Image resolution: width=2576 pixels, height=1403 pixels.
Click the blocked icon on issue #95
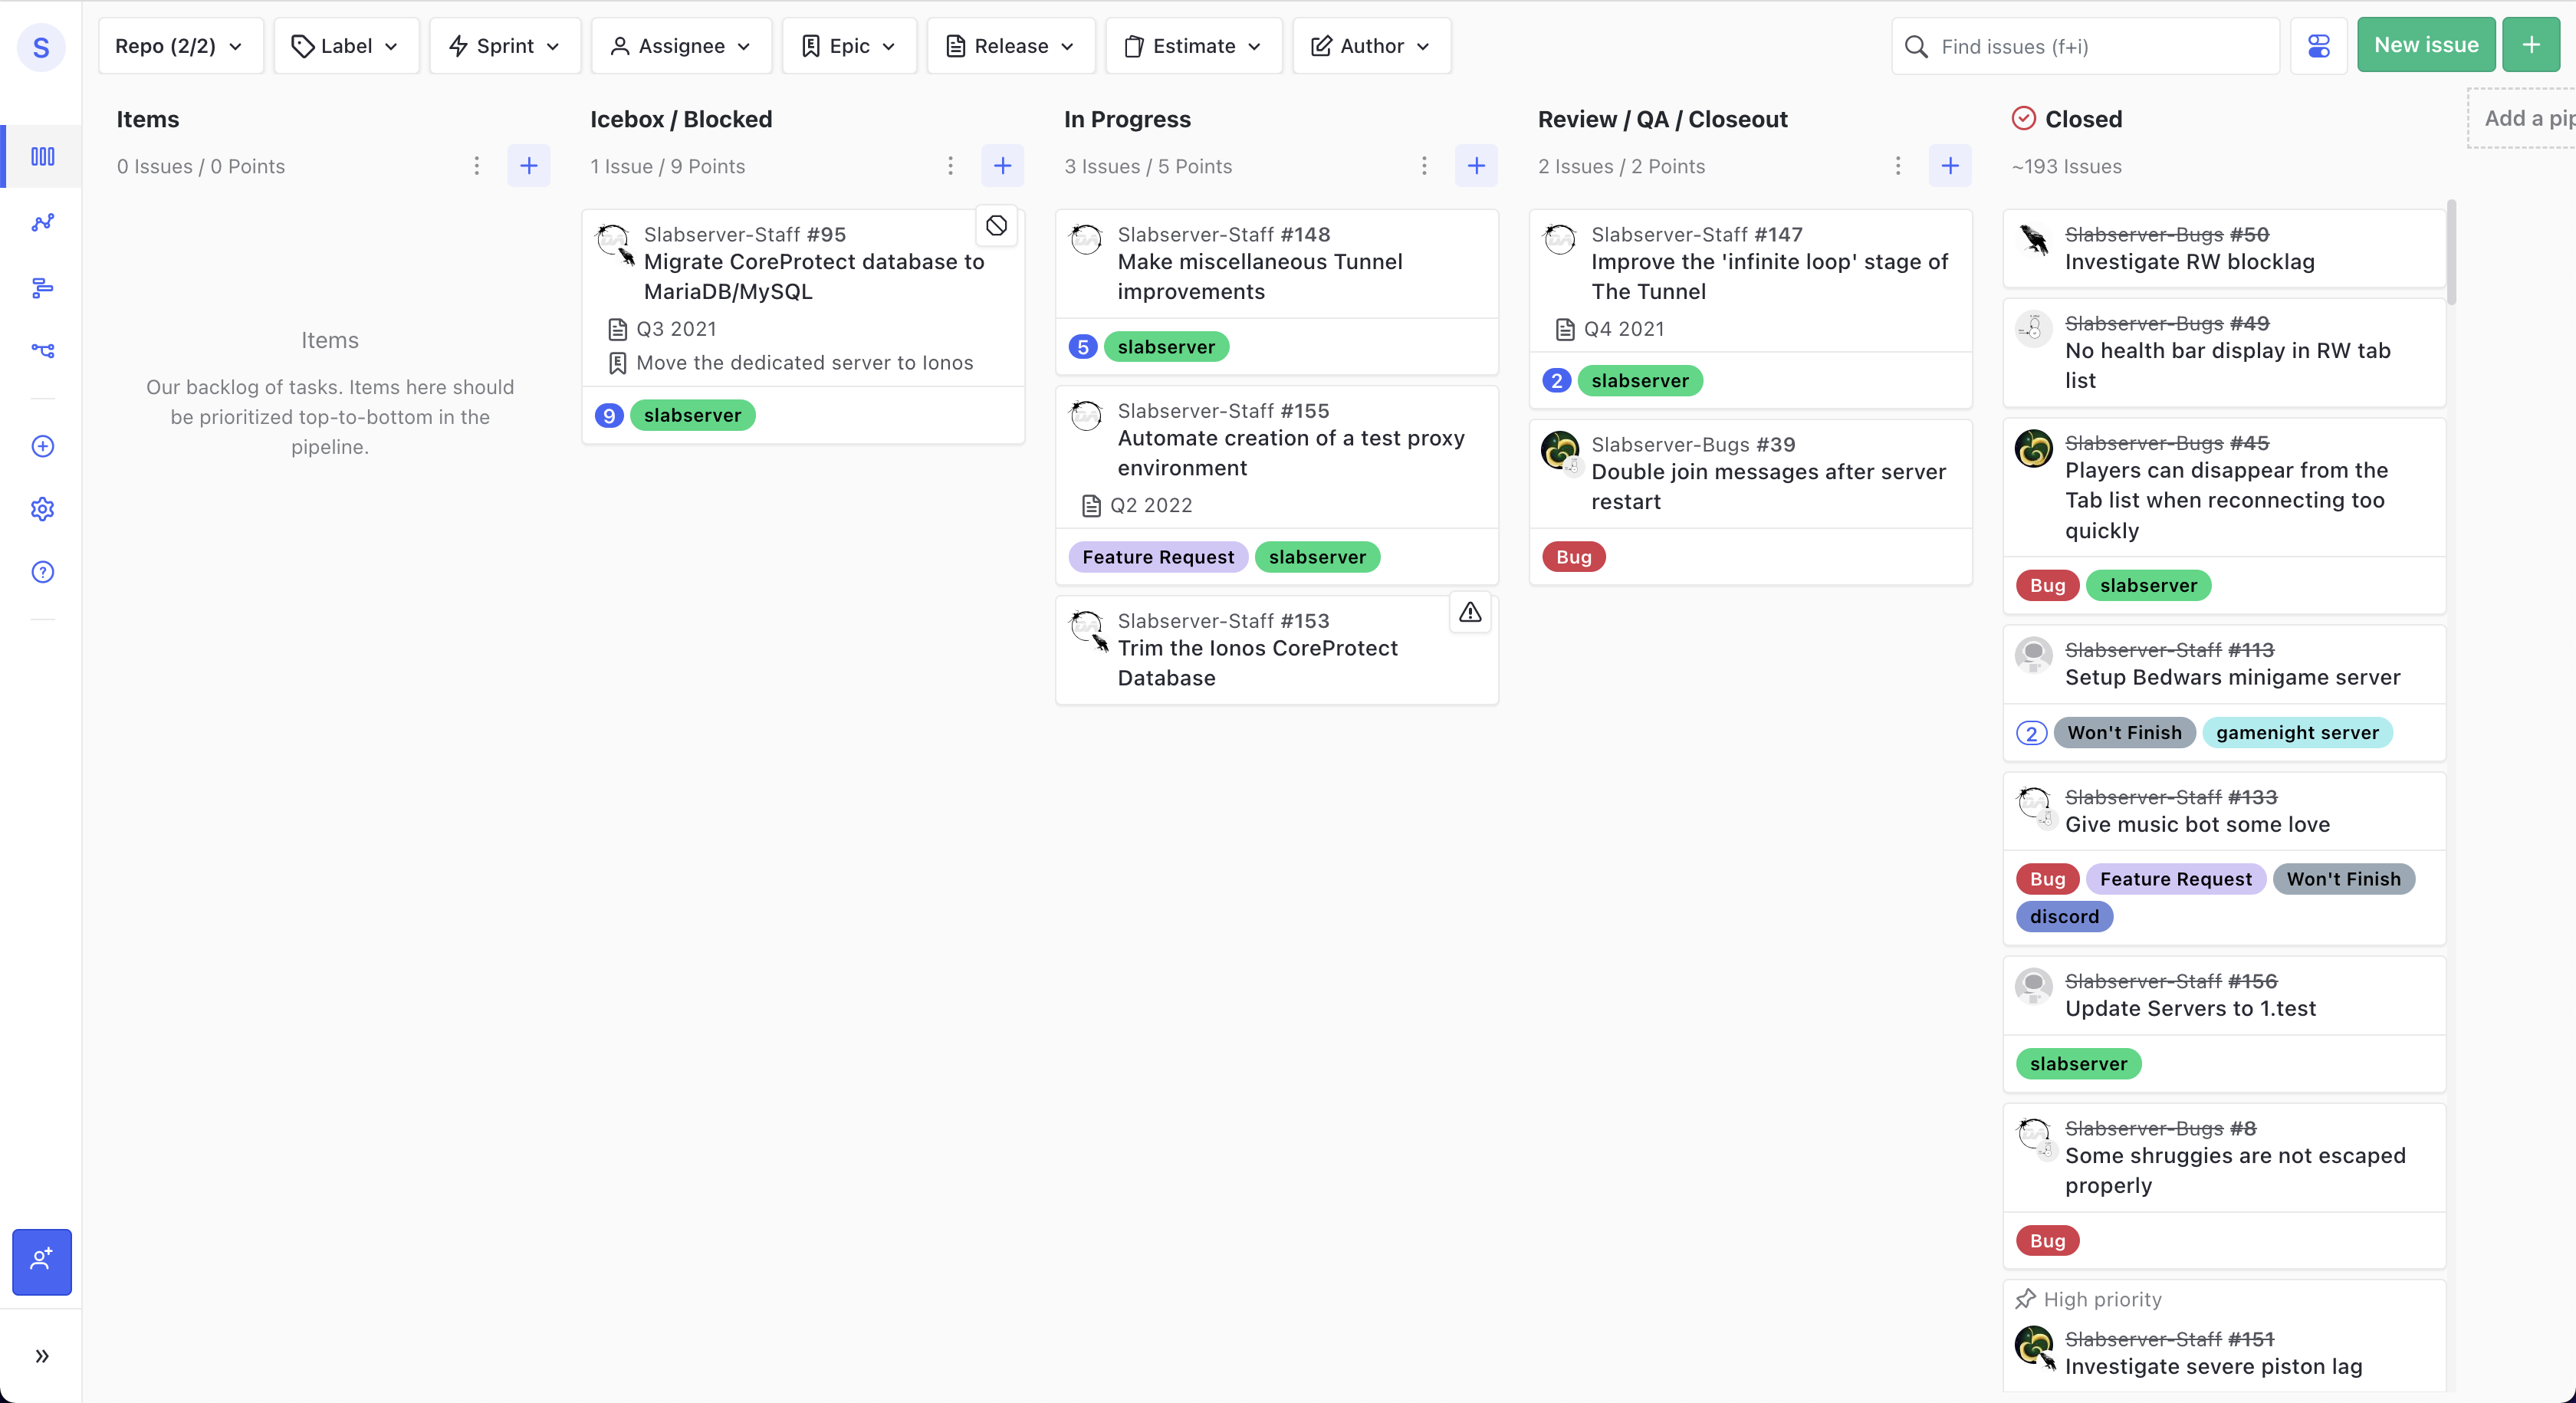coord(996,226)
